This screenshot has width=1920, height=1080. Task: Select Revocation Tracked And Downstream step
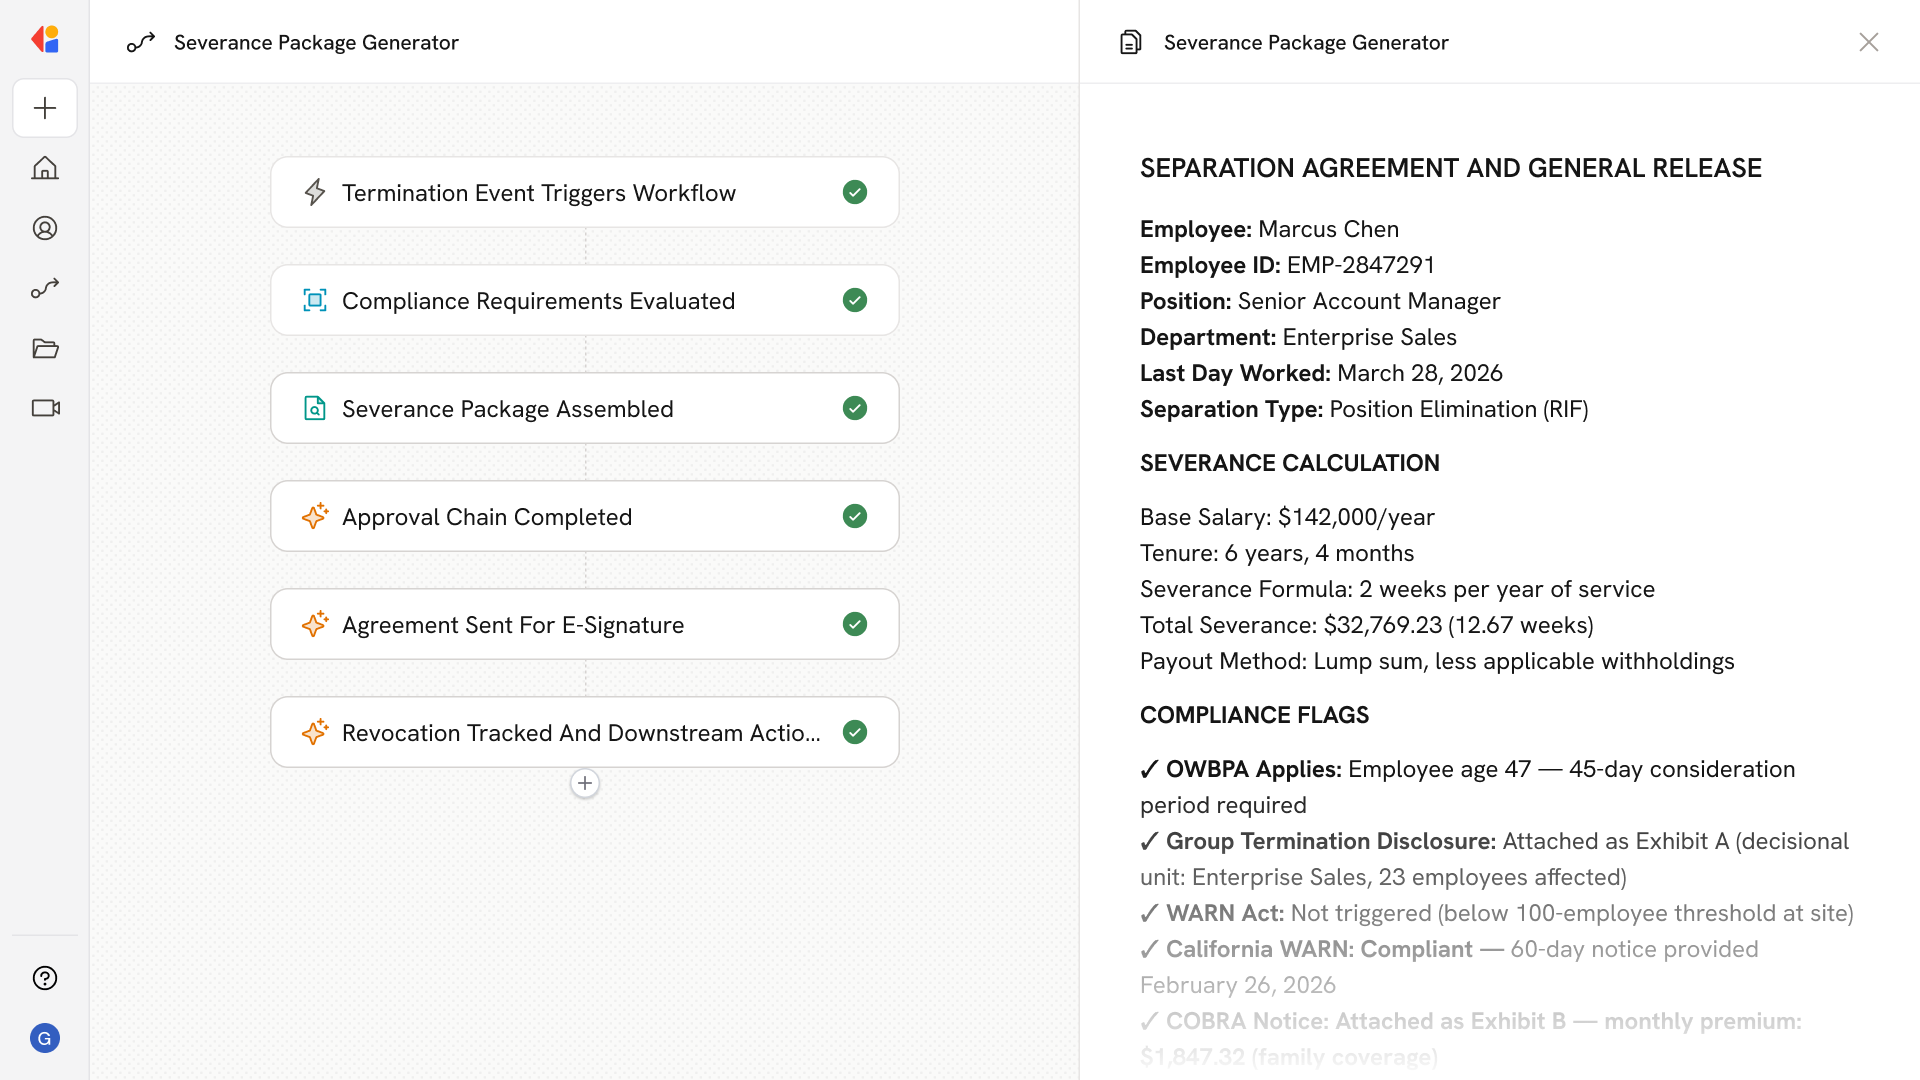pos(580,733)
